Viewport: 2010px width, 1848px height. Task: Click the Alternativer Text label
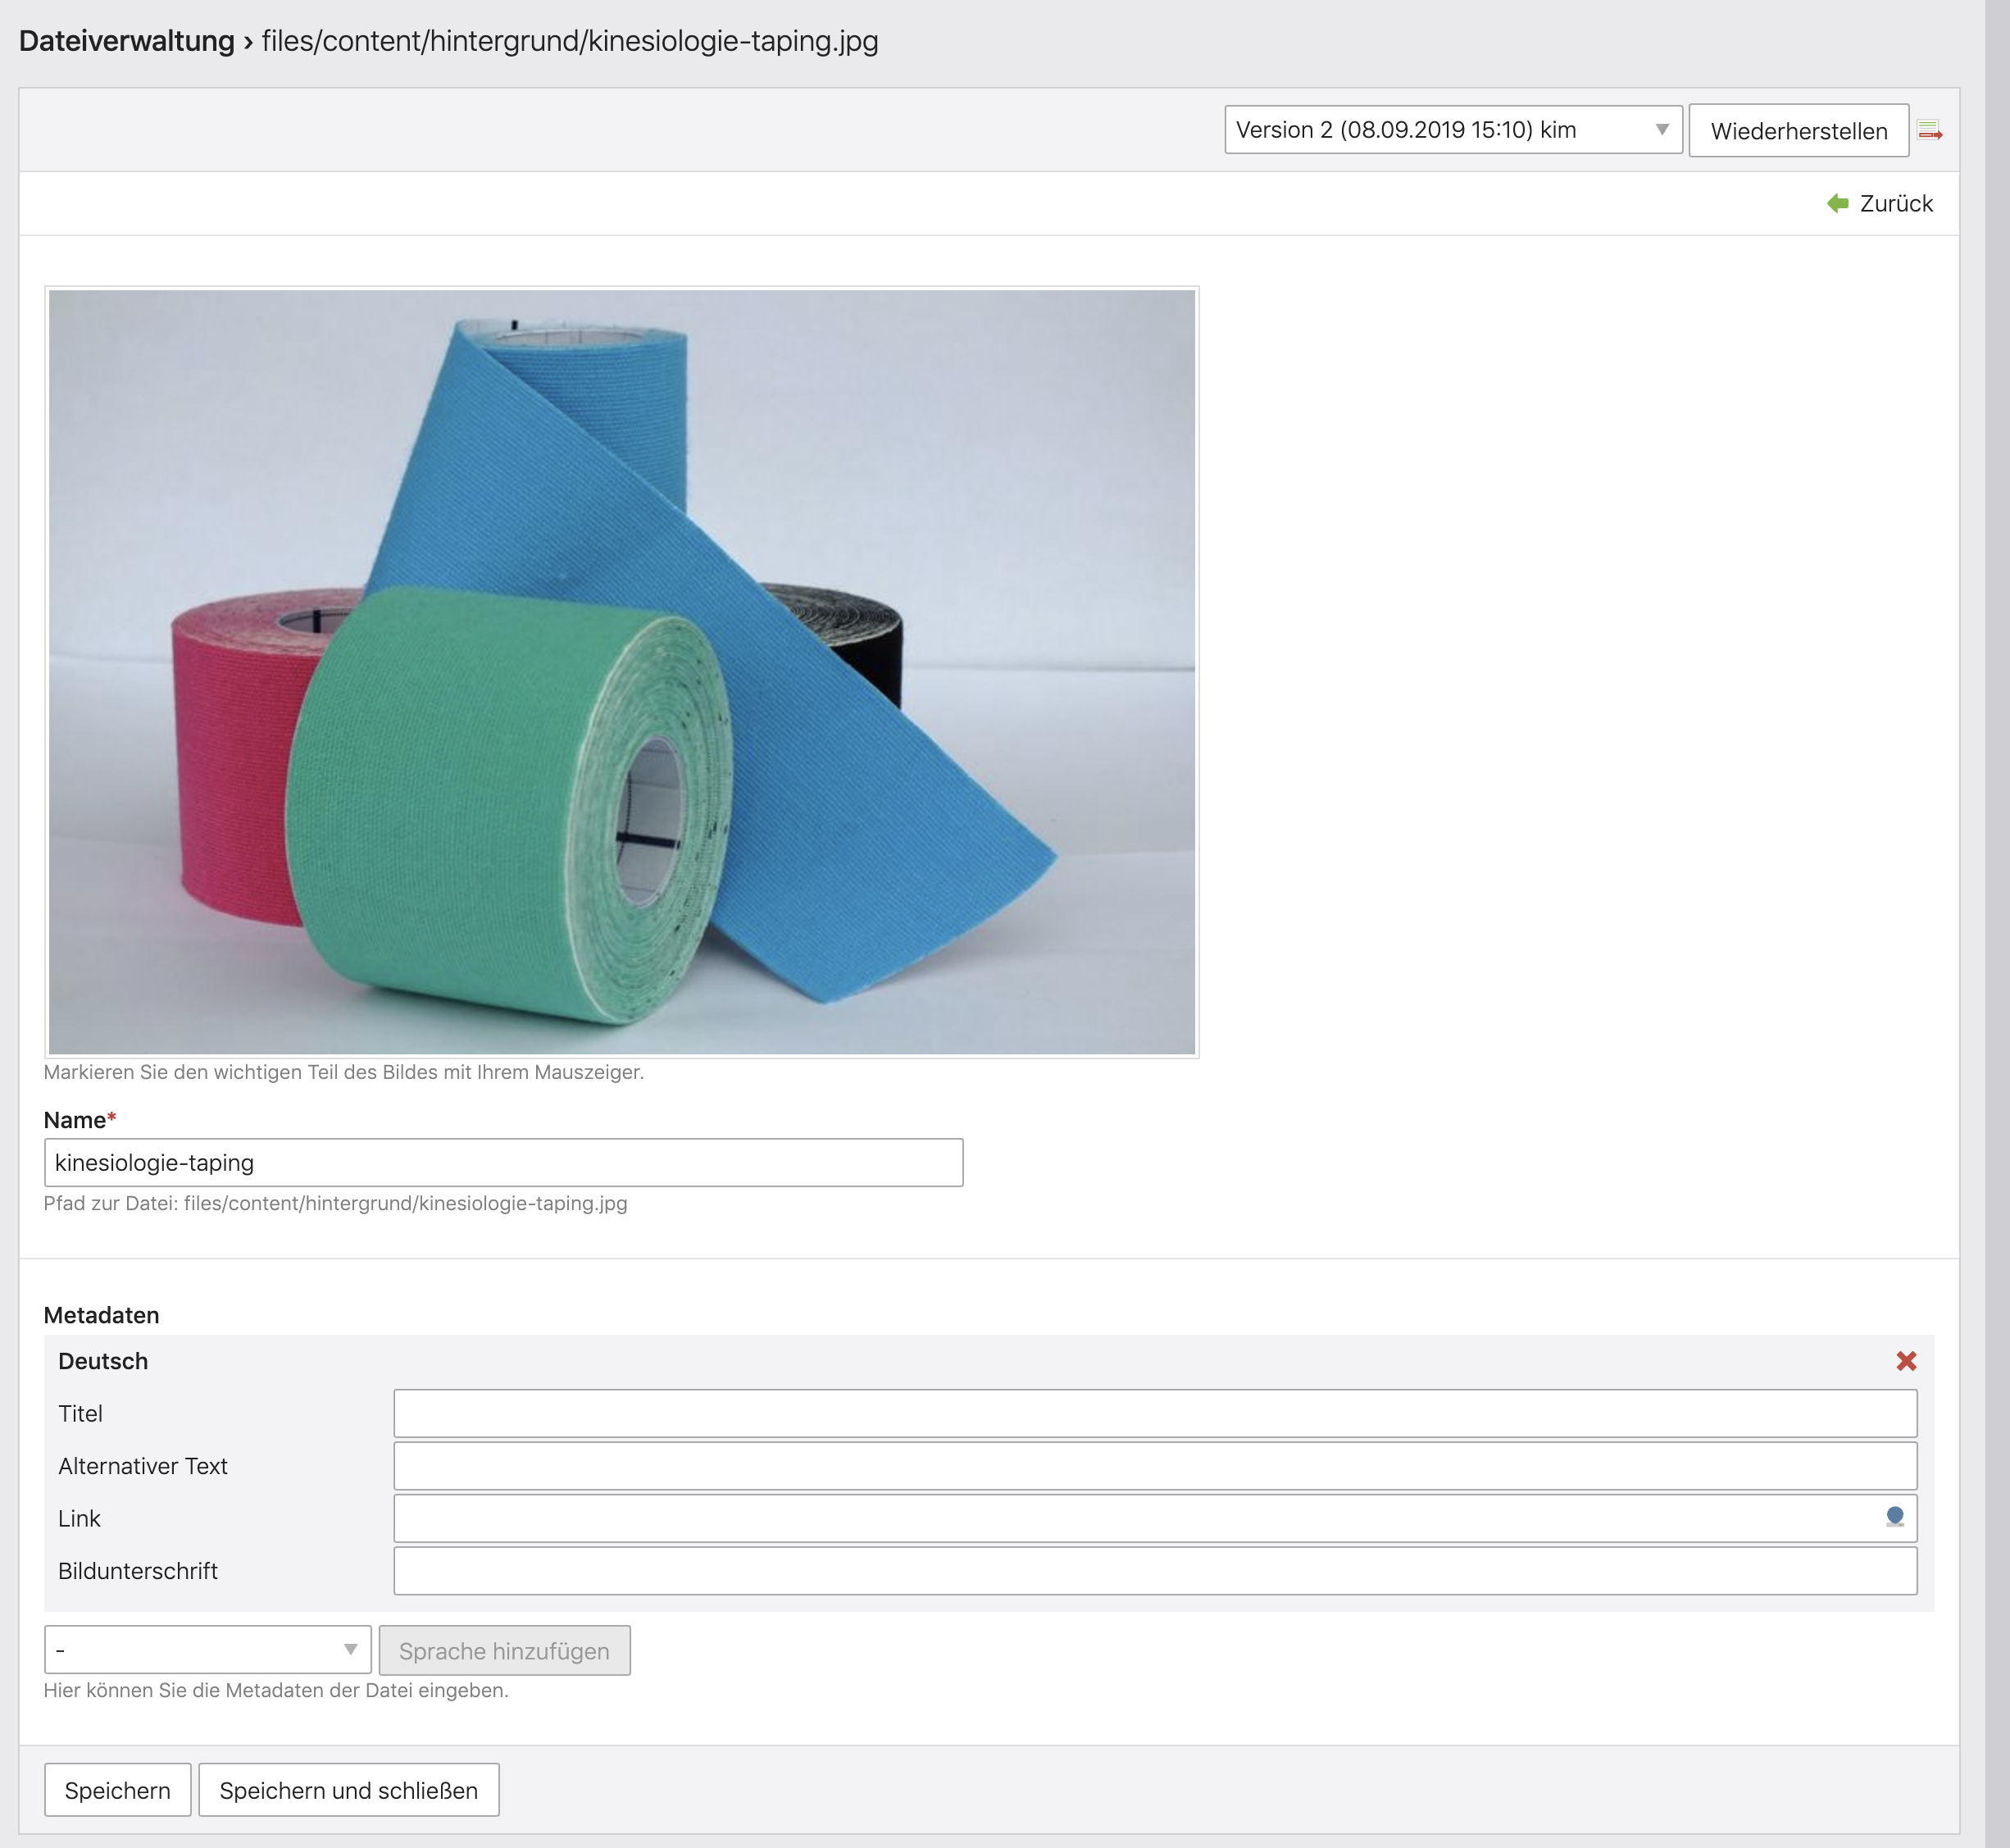coord(143,1465)
